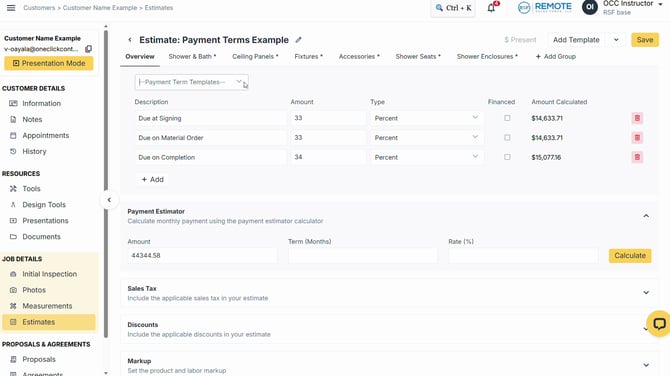Click the History clock icon
The image size is (670, 376).
[x=13, y=151]
